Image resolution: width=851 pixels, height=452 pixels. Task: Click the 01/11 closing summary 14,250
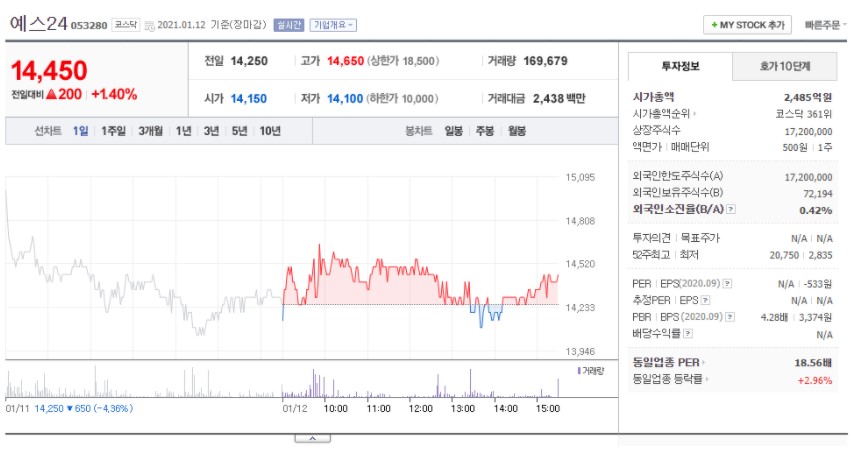pyautogui.click(x=49, y=409)
